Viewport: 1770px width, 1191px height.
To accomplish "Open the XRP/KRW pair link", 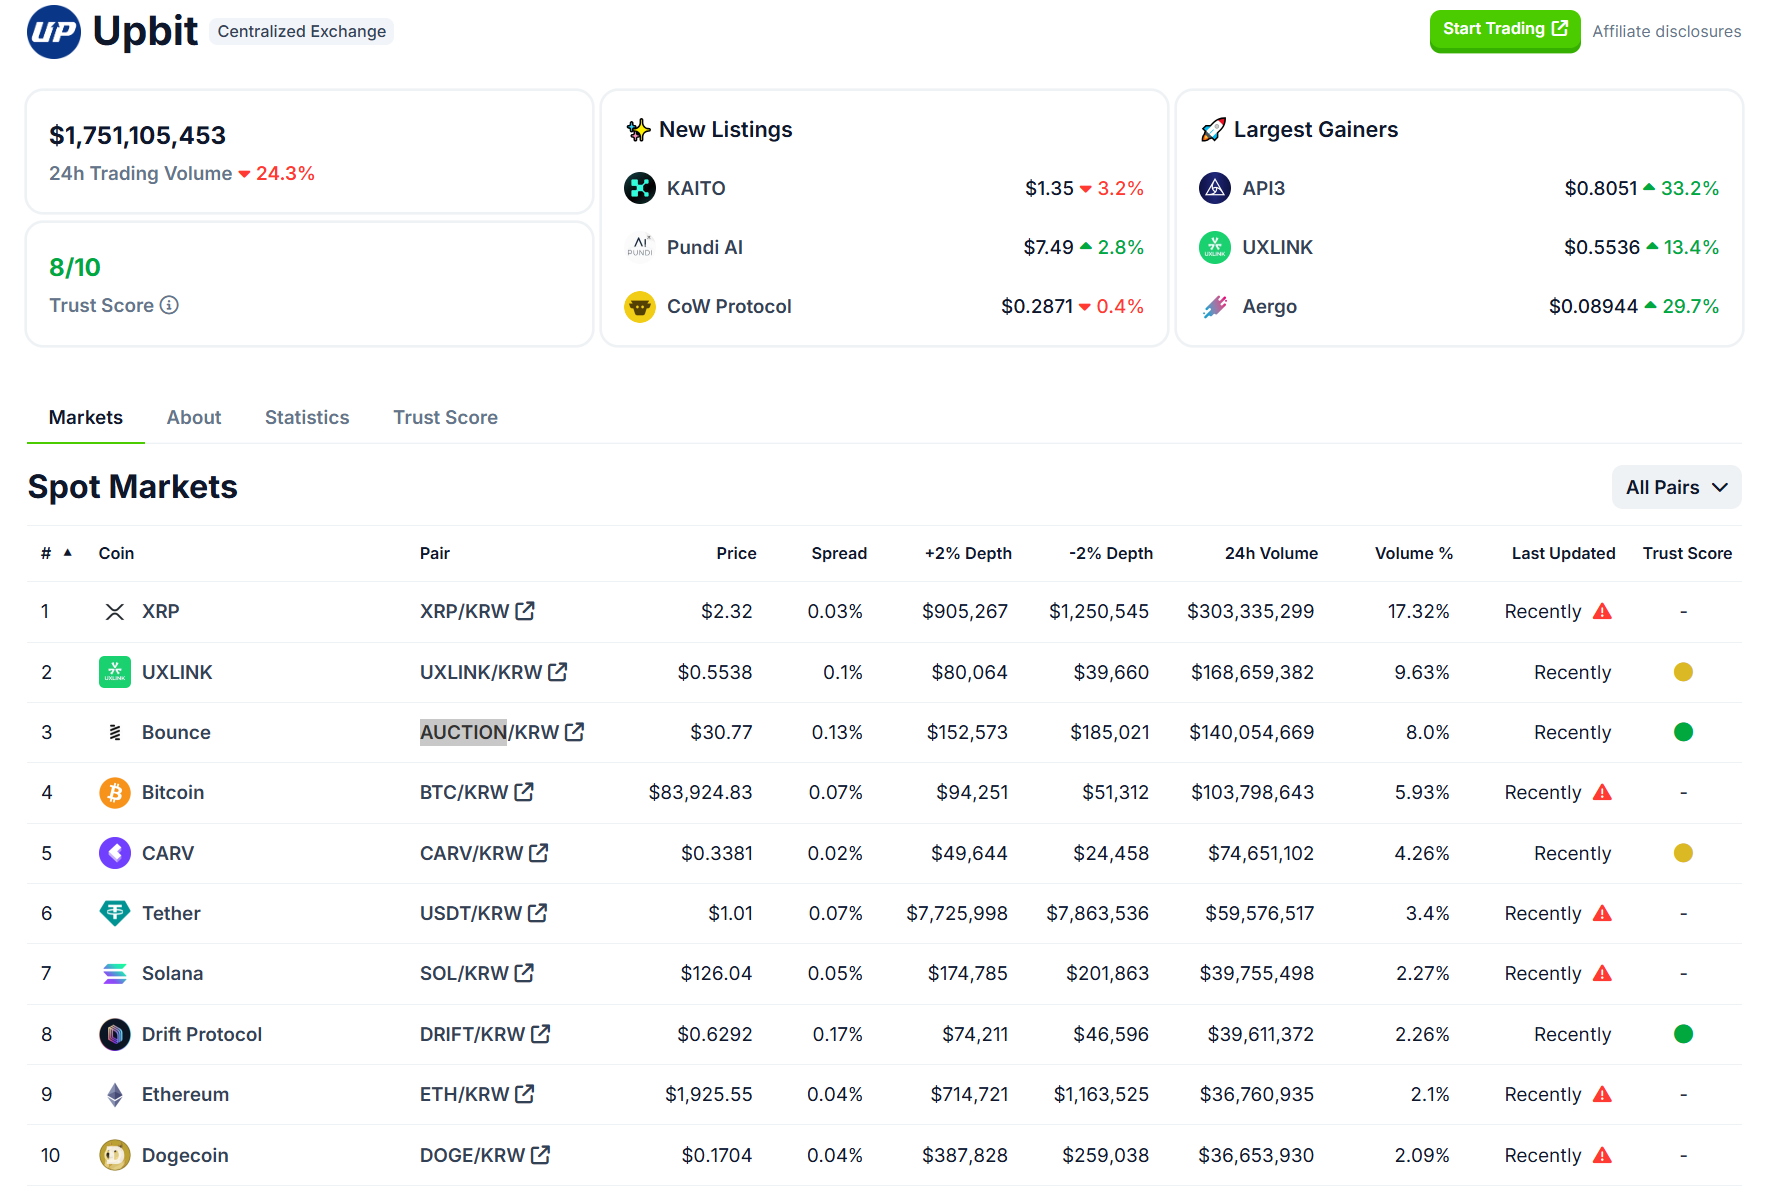I will tap(477, 611).
